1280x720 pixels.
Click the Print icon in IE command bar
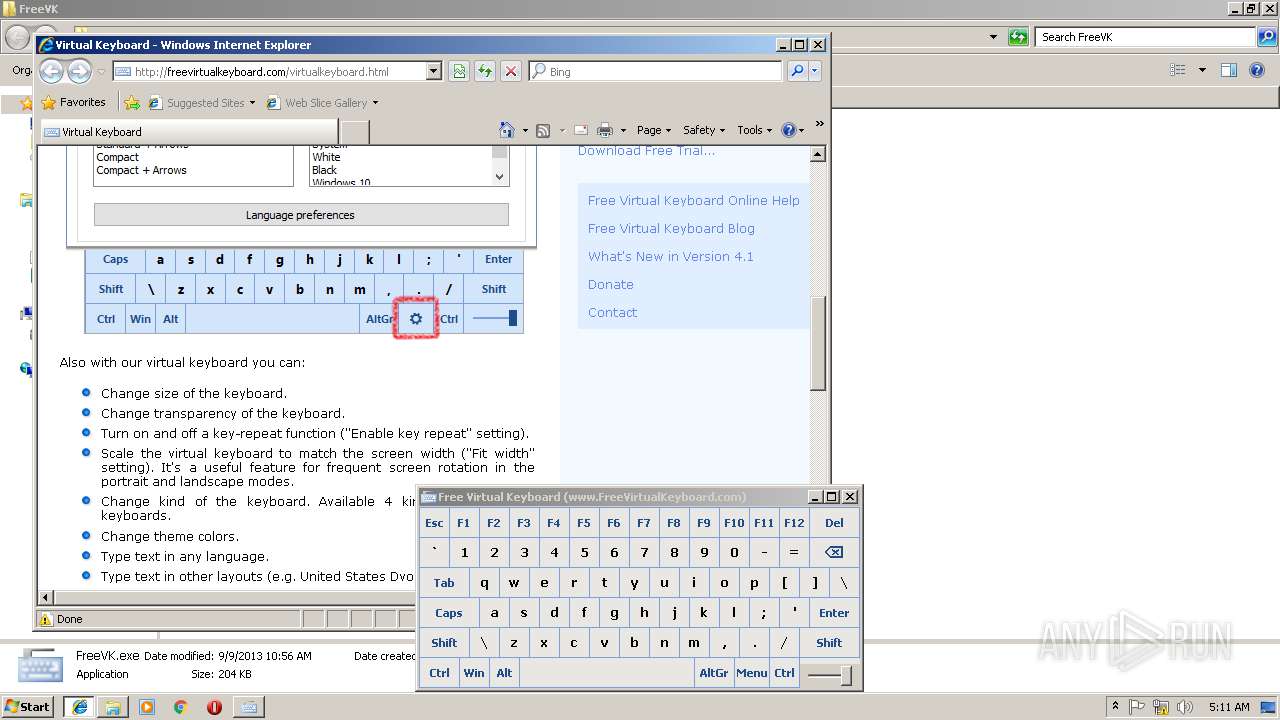[x=605, y=130]
